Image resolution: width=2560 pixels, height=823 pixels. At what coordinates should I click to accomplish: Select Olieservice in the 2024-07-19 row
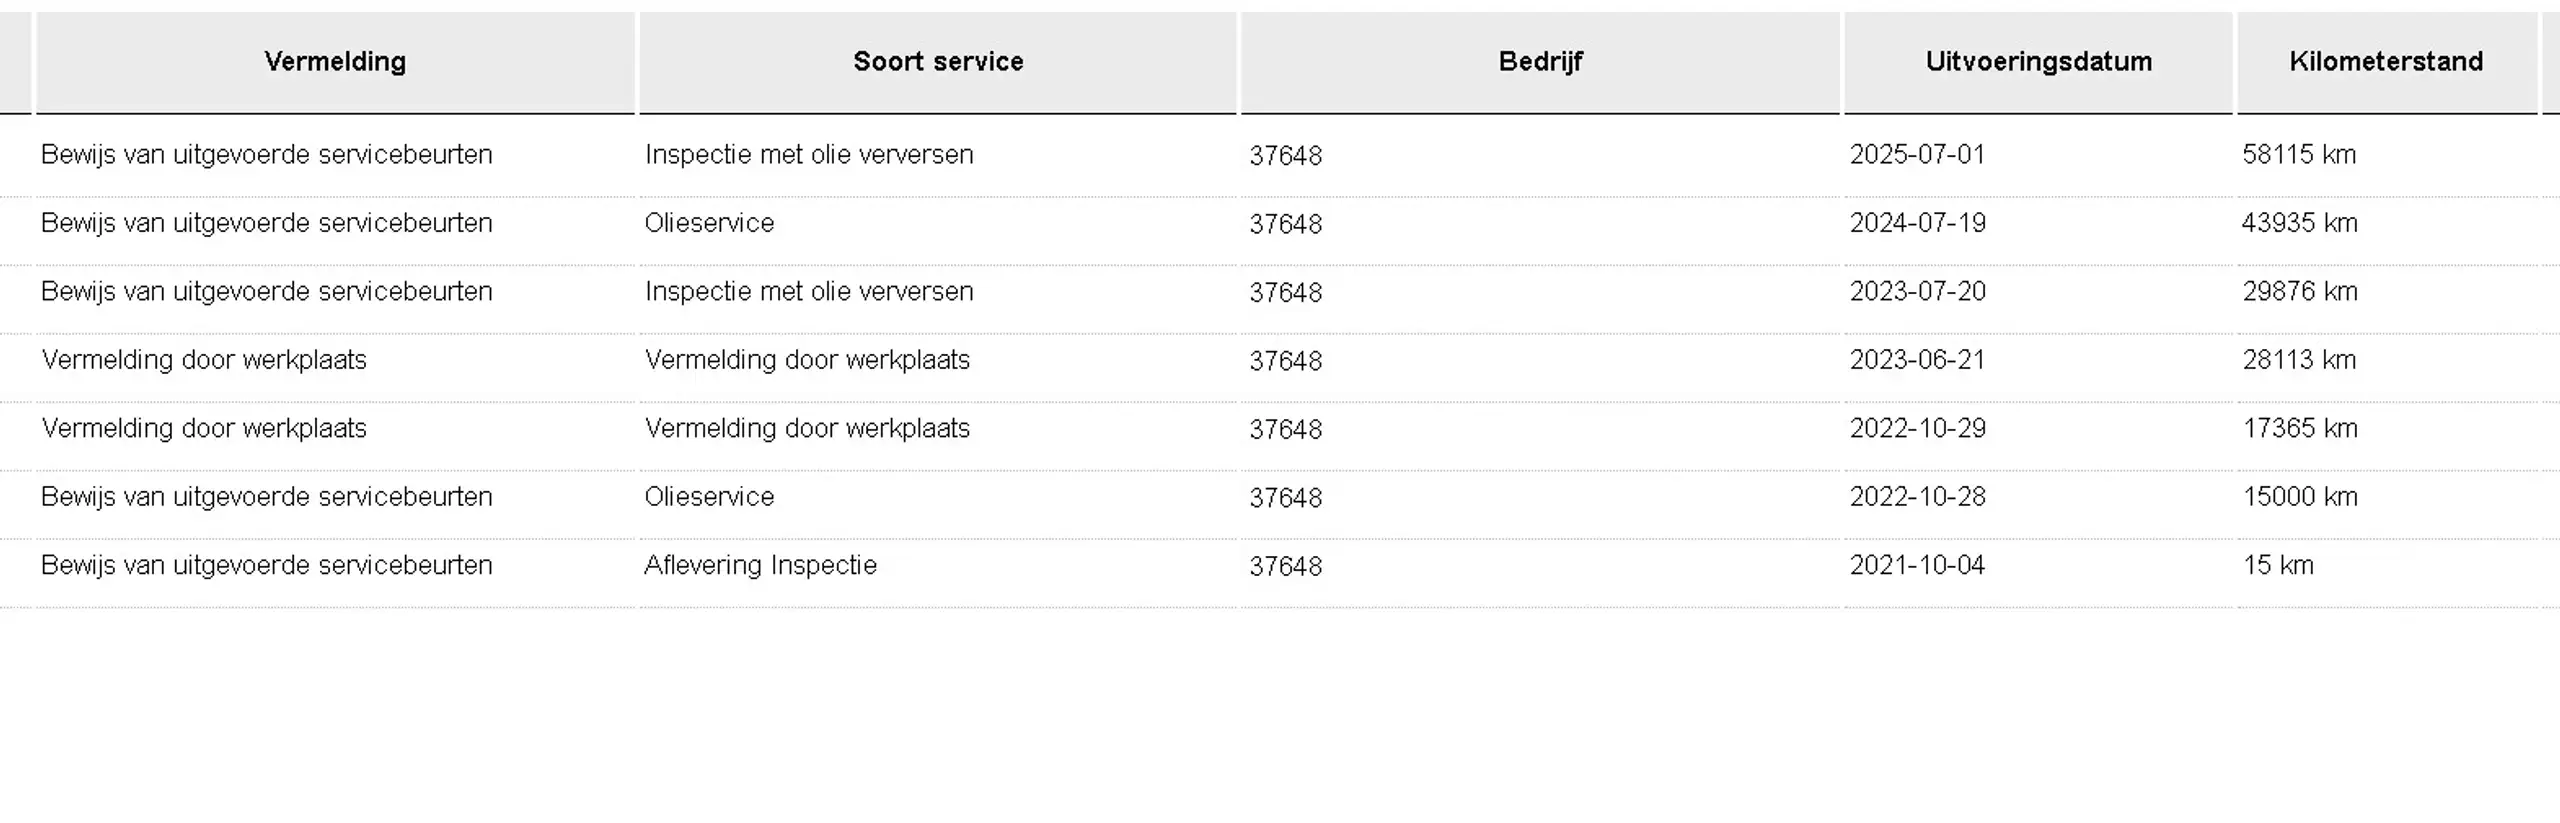pyautogui.click(x=709, y=223)
